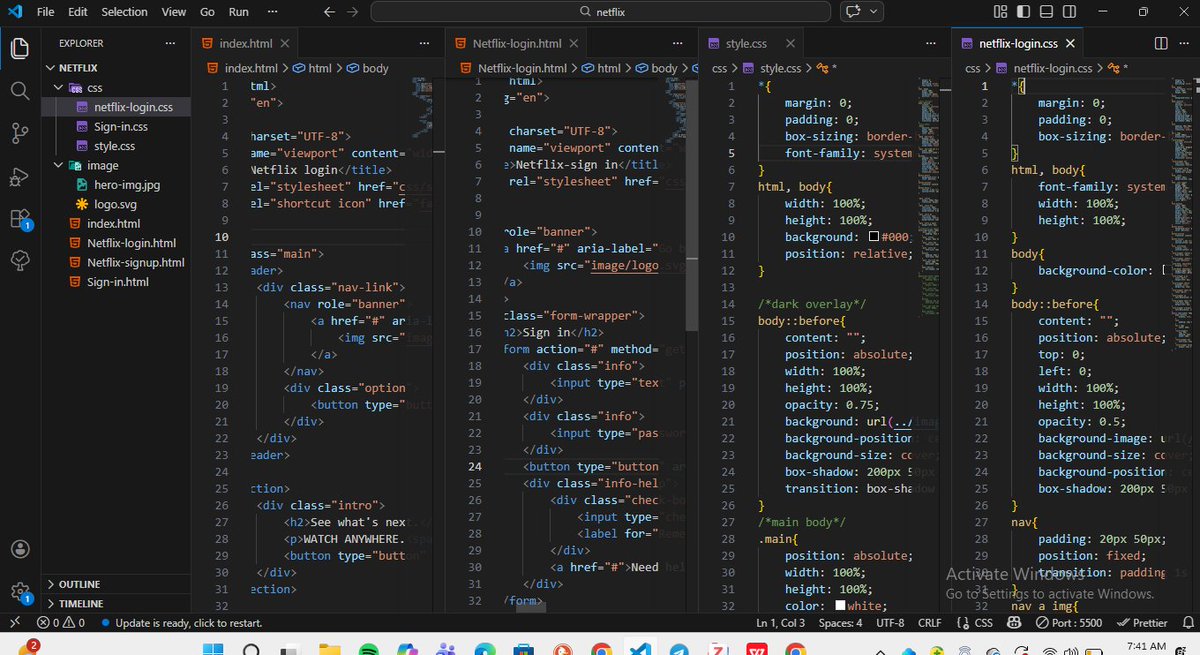The height and width of the screenshot is (655, 1200).
Task: Close the index.html tab
Action: 284,44
